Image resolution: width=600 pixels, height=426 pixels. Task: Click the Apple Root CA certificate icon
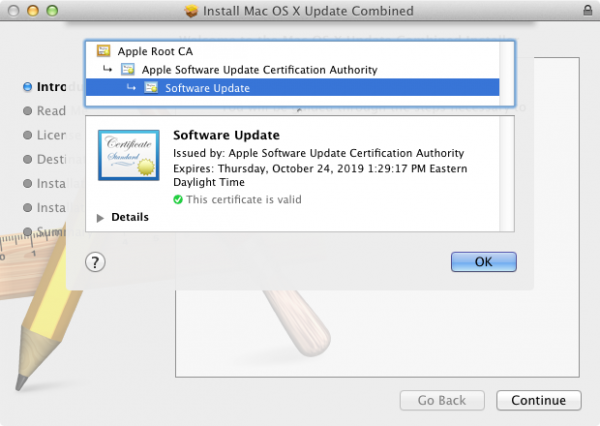(103, 51)
